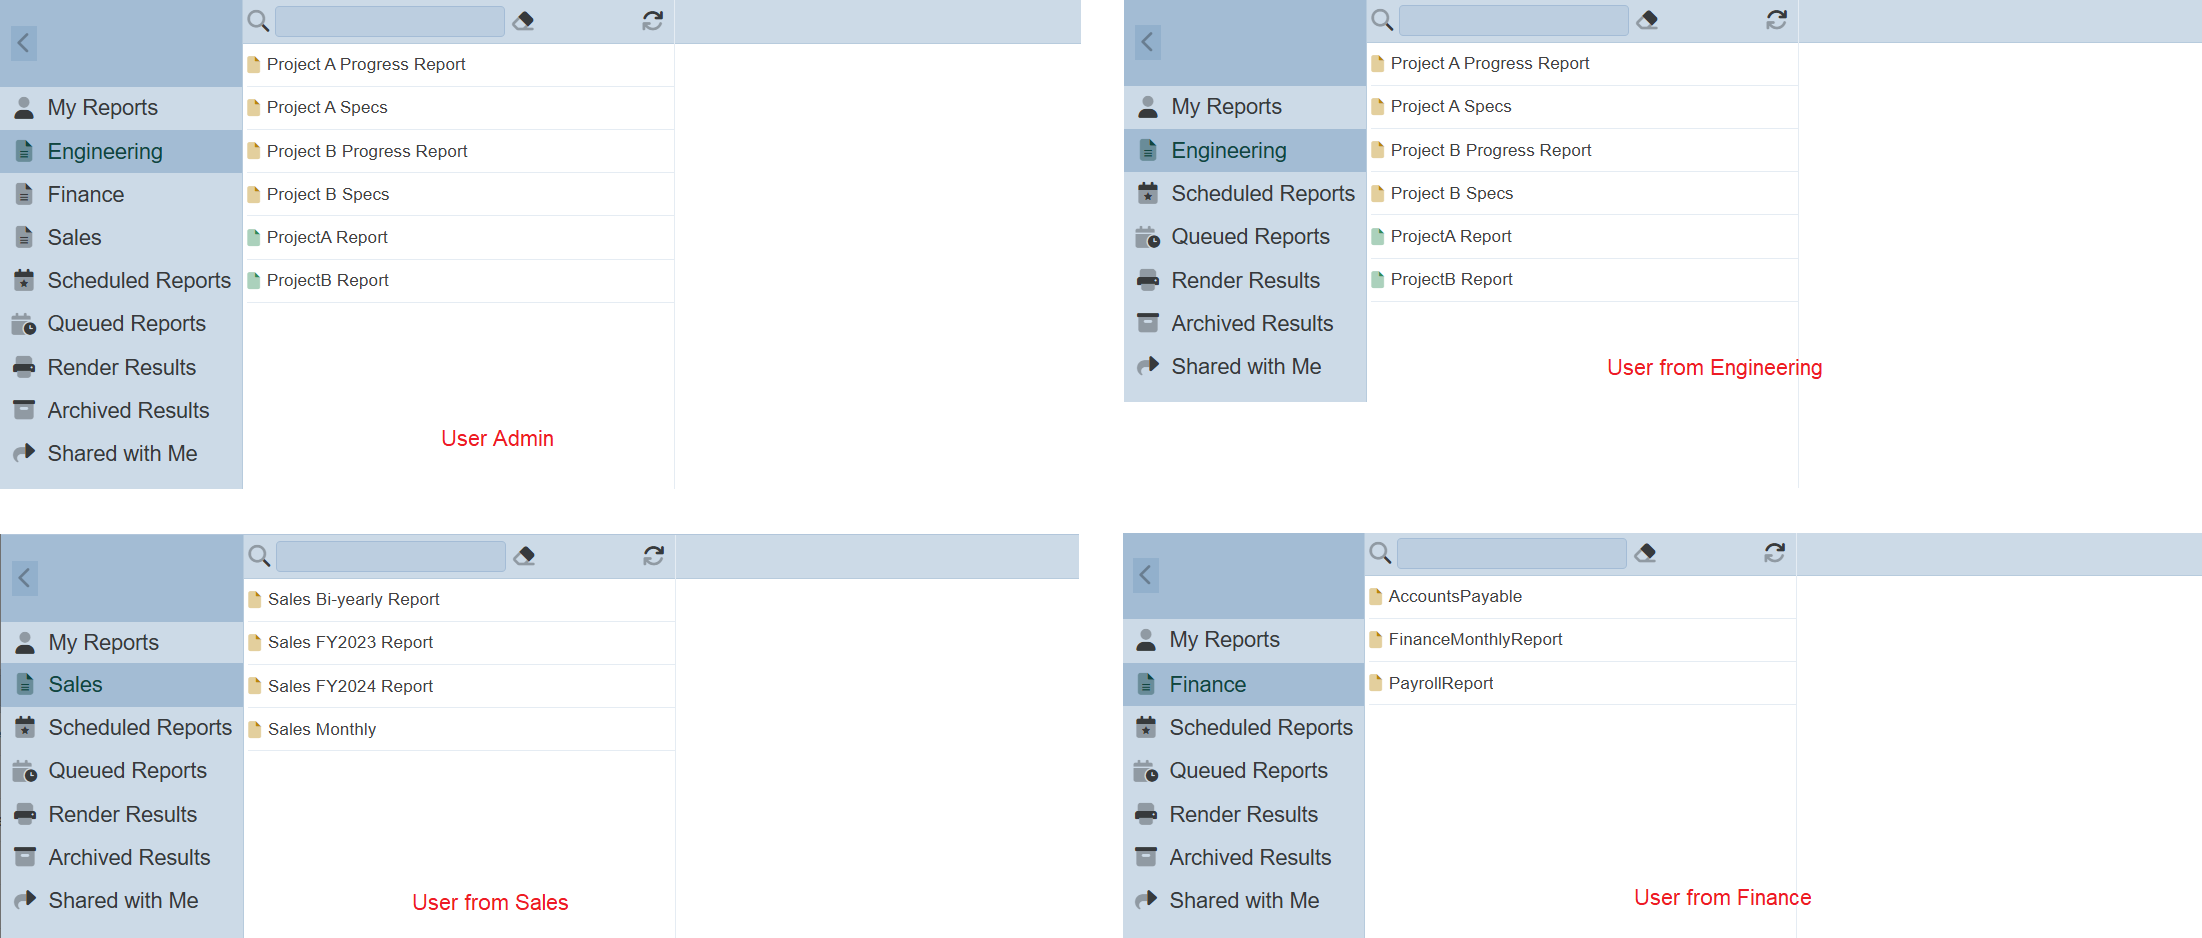Select the Sales Monthly report
2202x938 pixels.
coord(321,730)
